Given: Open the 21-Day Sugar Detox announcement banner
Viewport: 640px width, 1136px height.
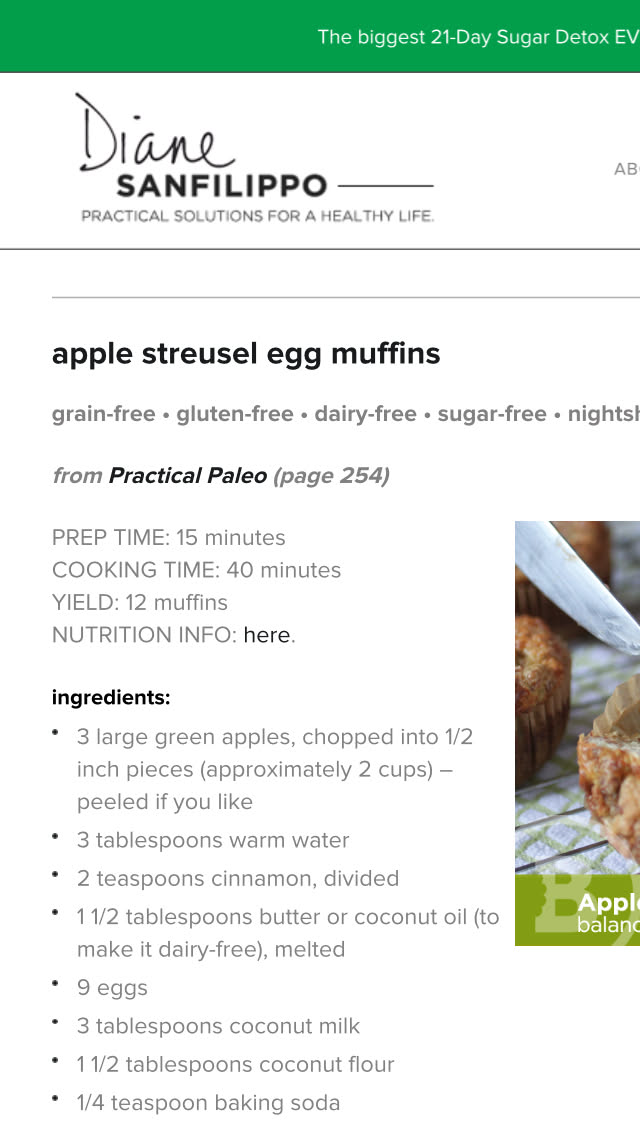Looking at the screenshot, I should pos(478,37).
